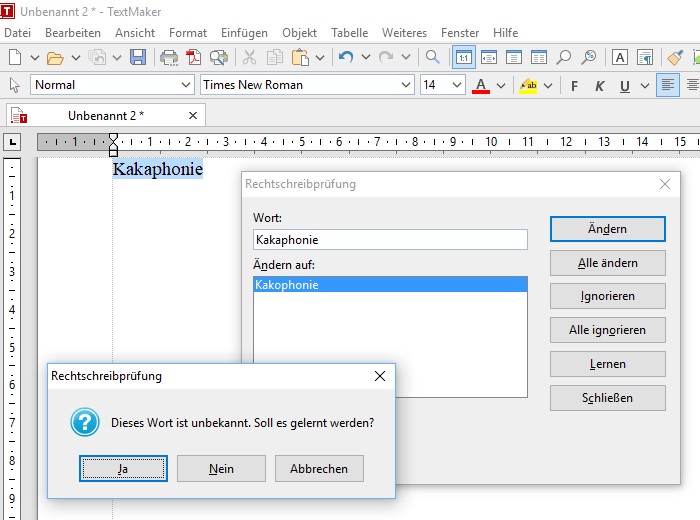Open the Einfügen menu

(x=244, y=32)
